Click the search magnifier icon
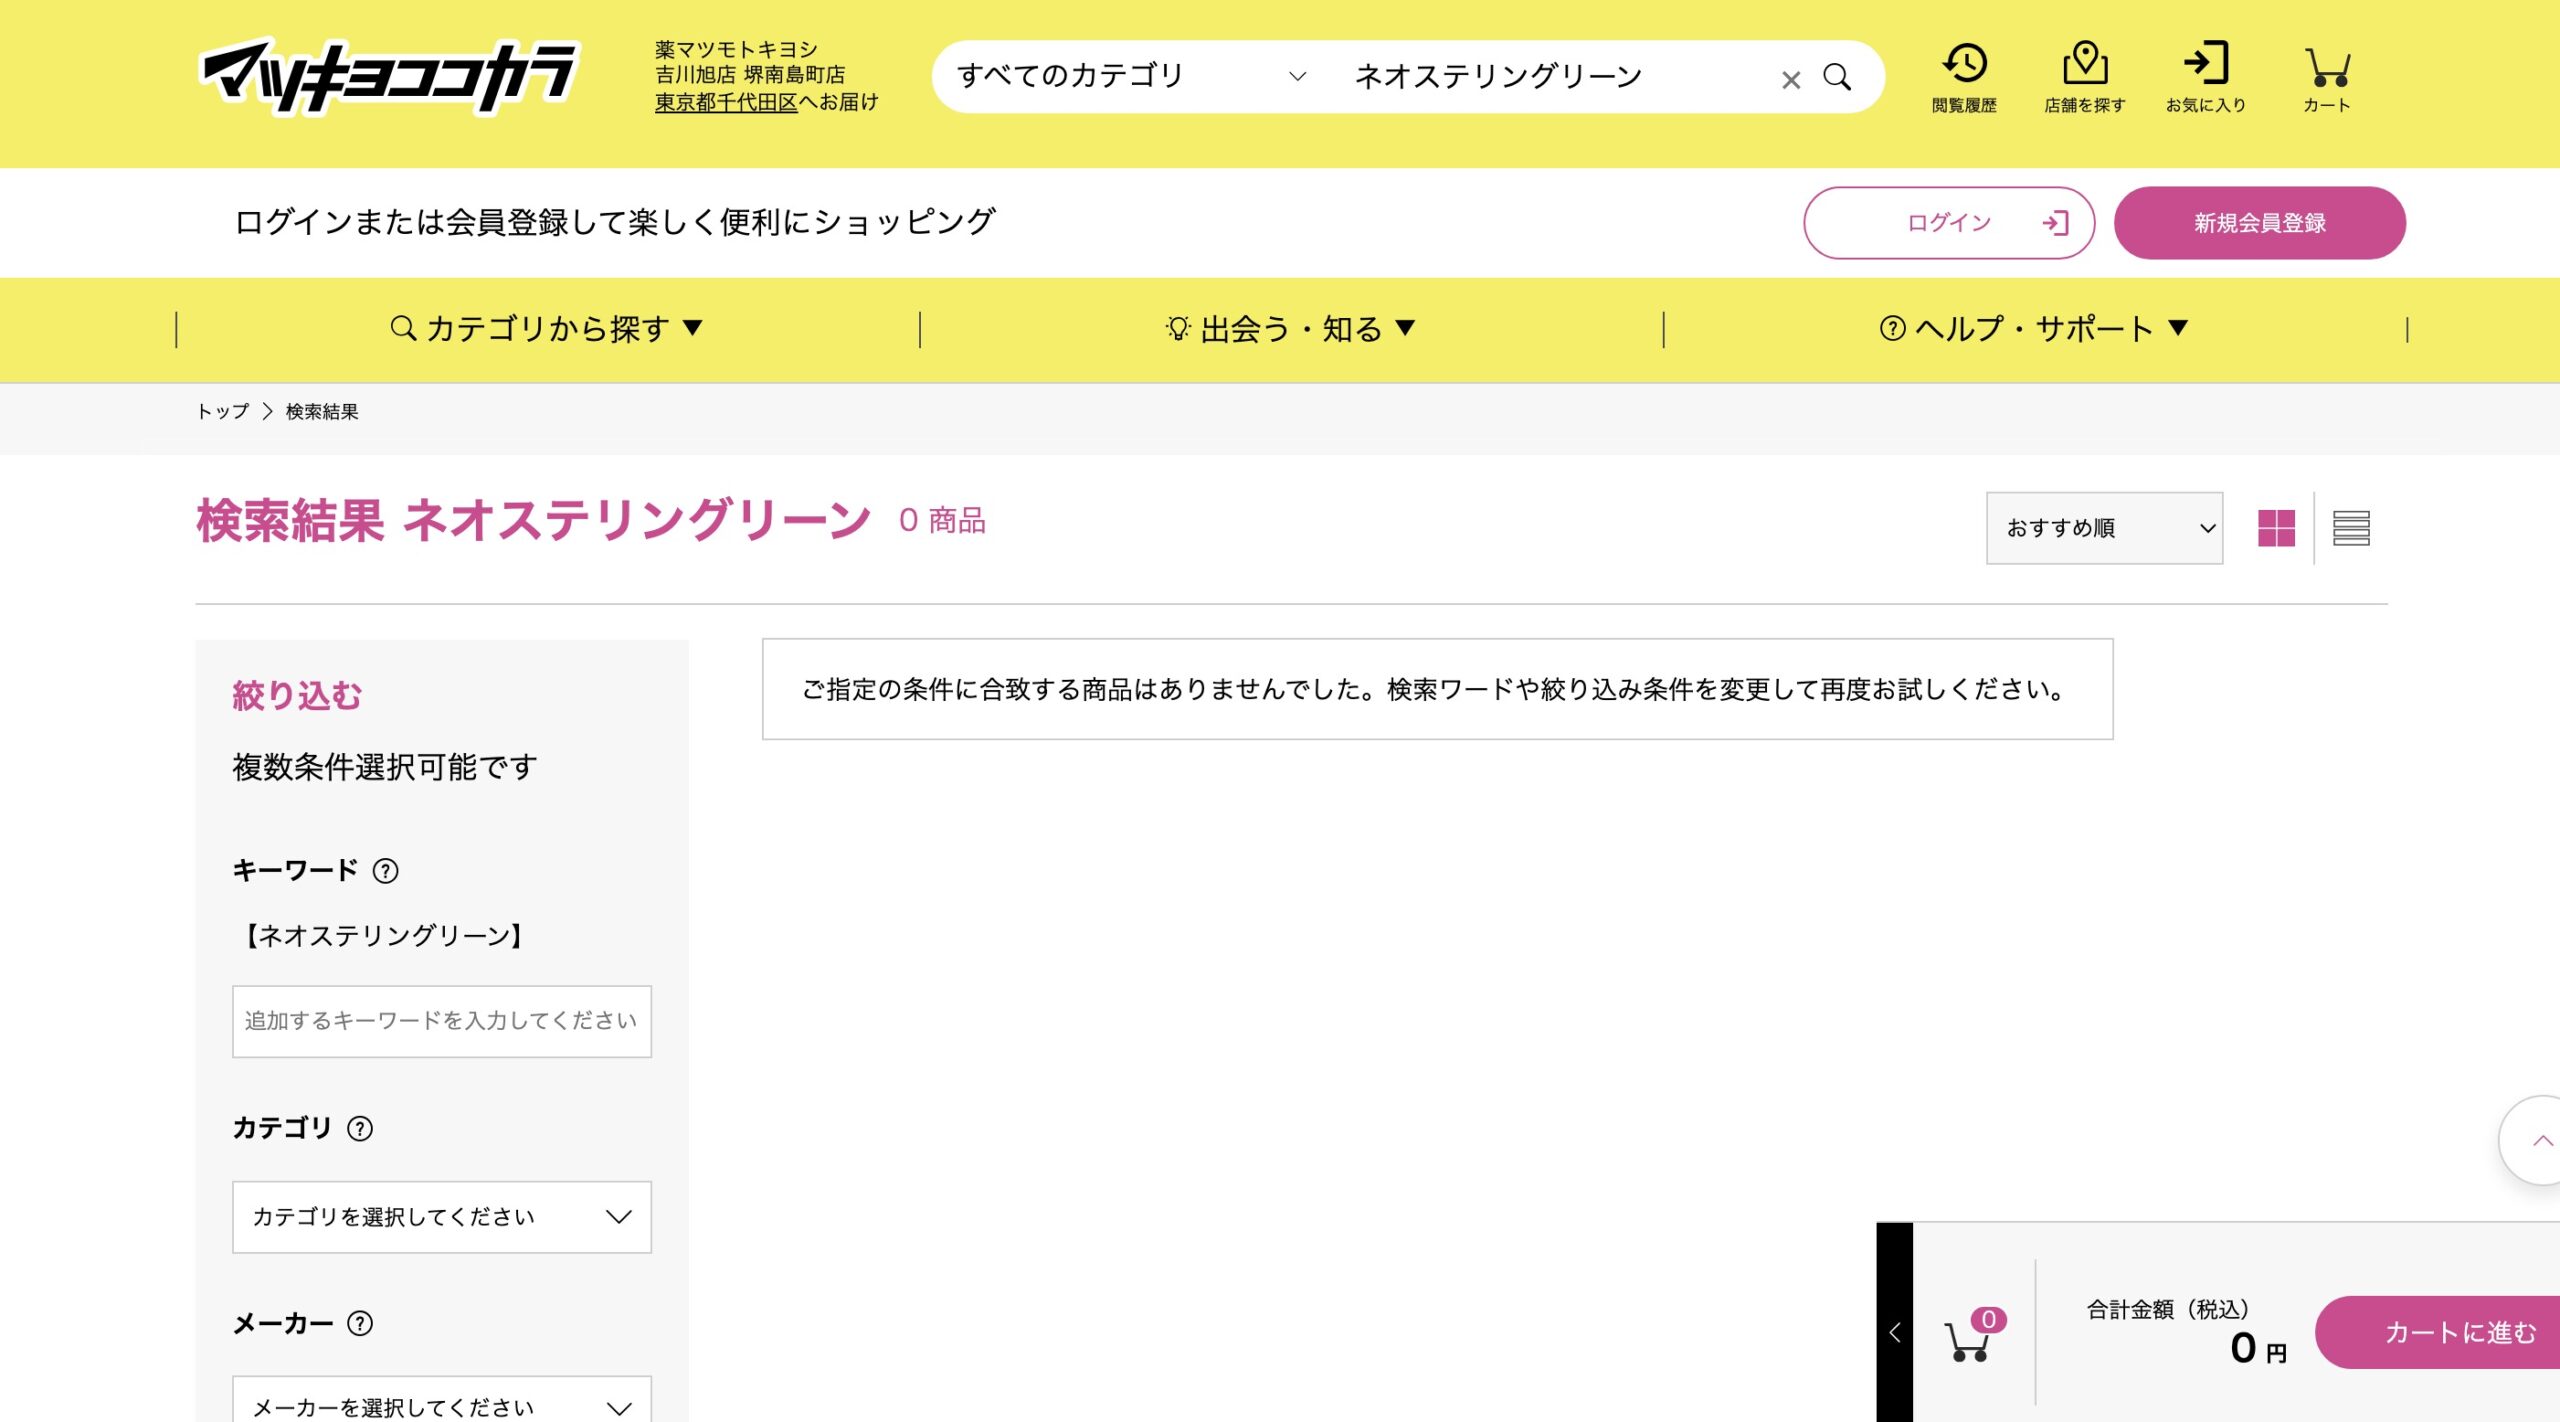 1837,76
